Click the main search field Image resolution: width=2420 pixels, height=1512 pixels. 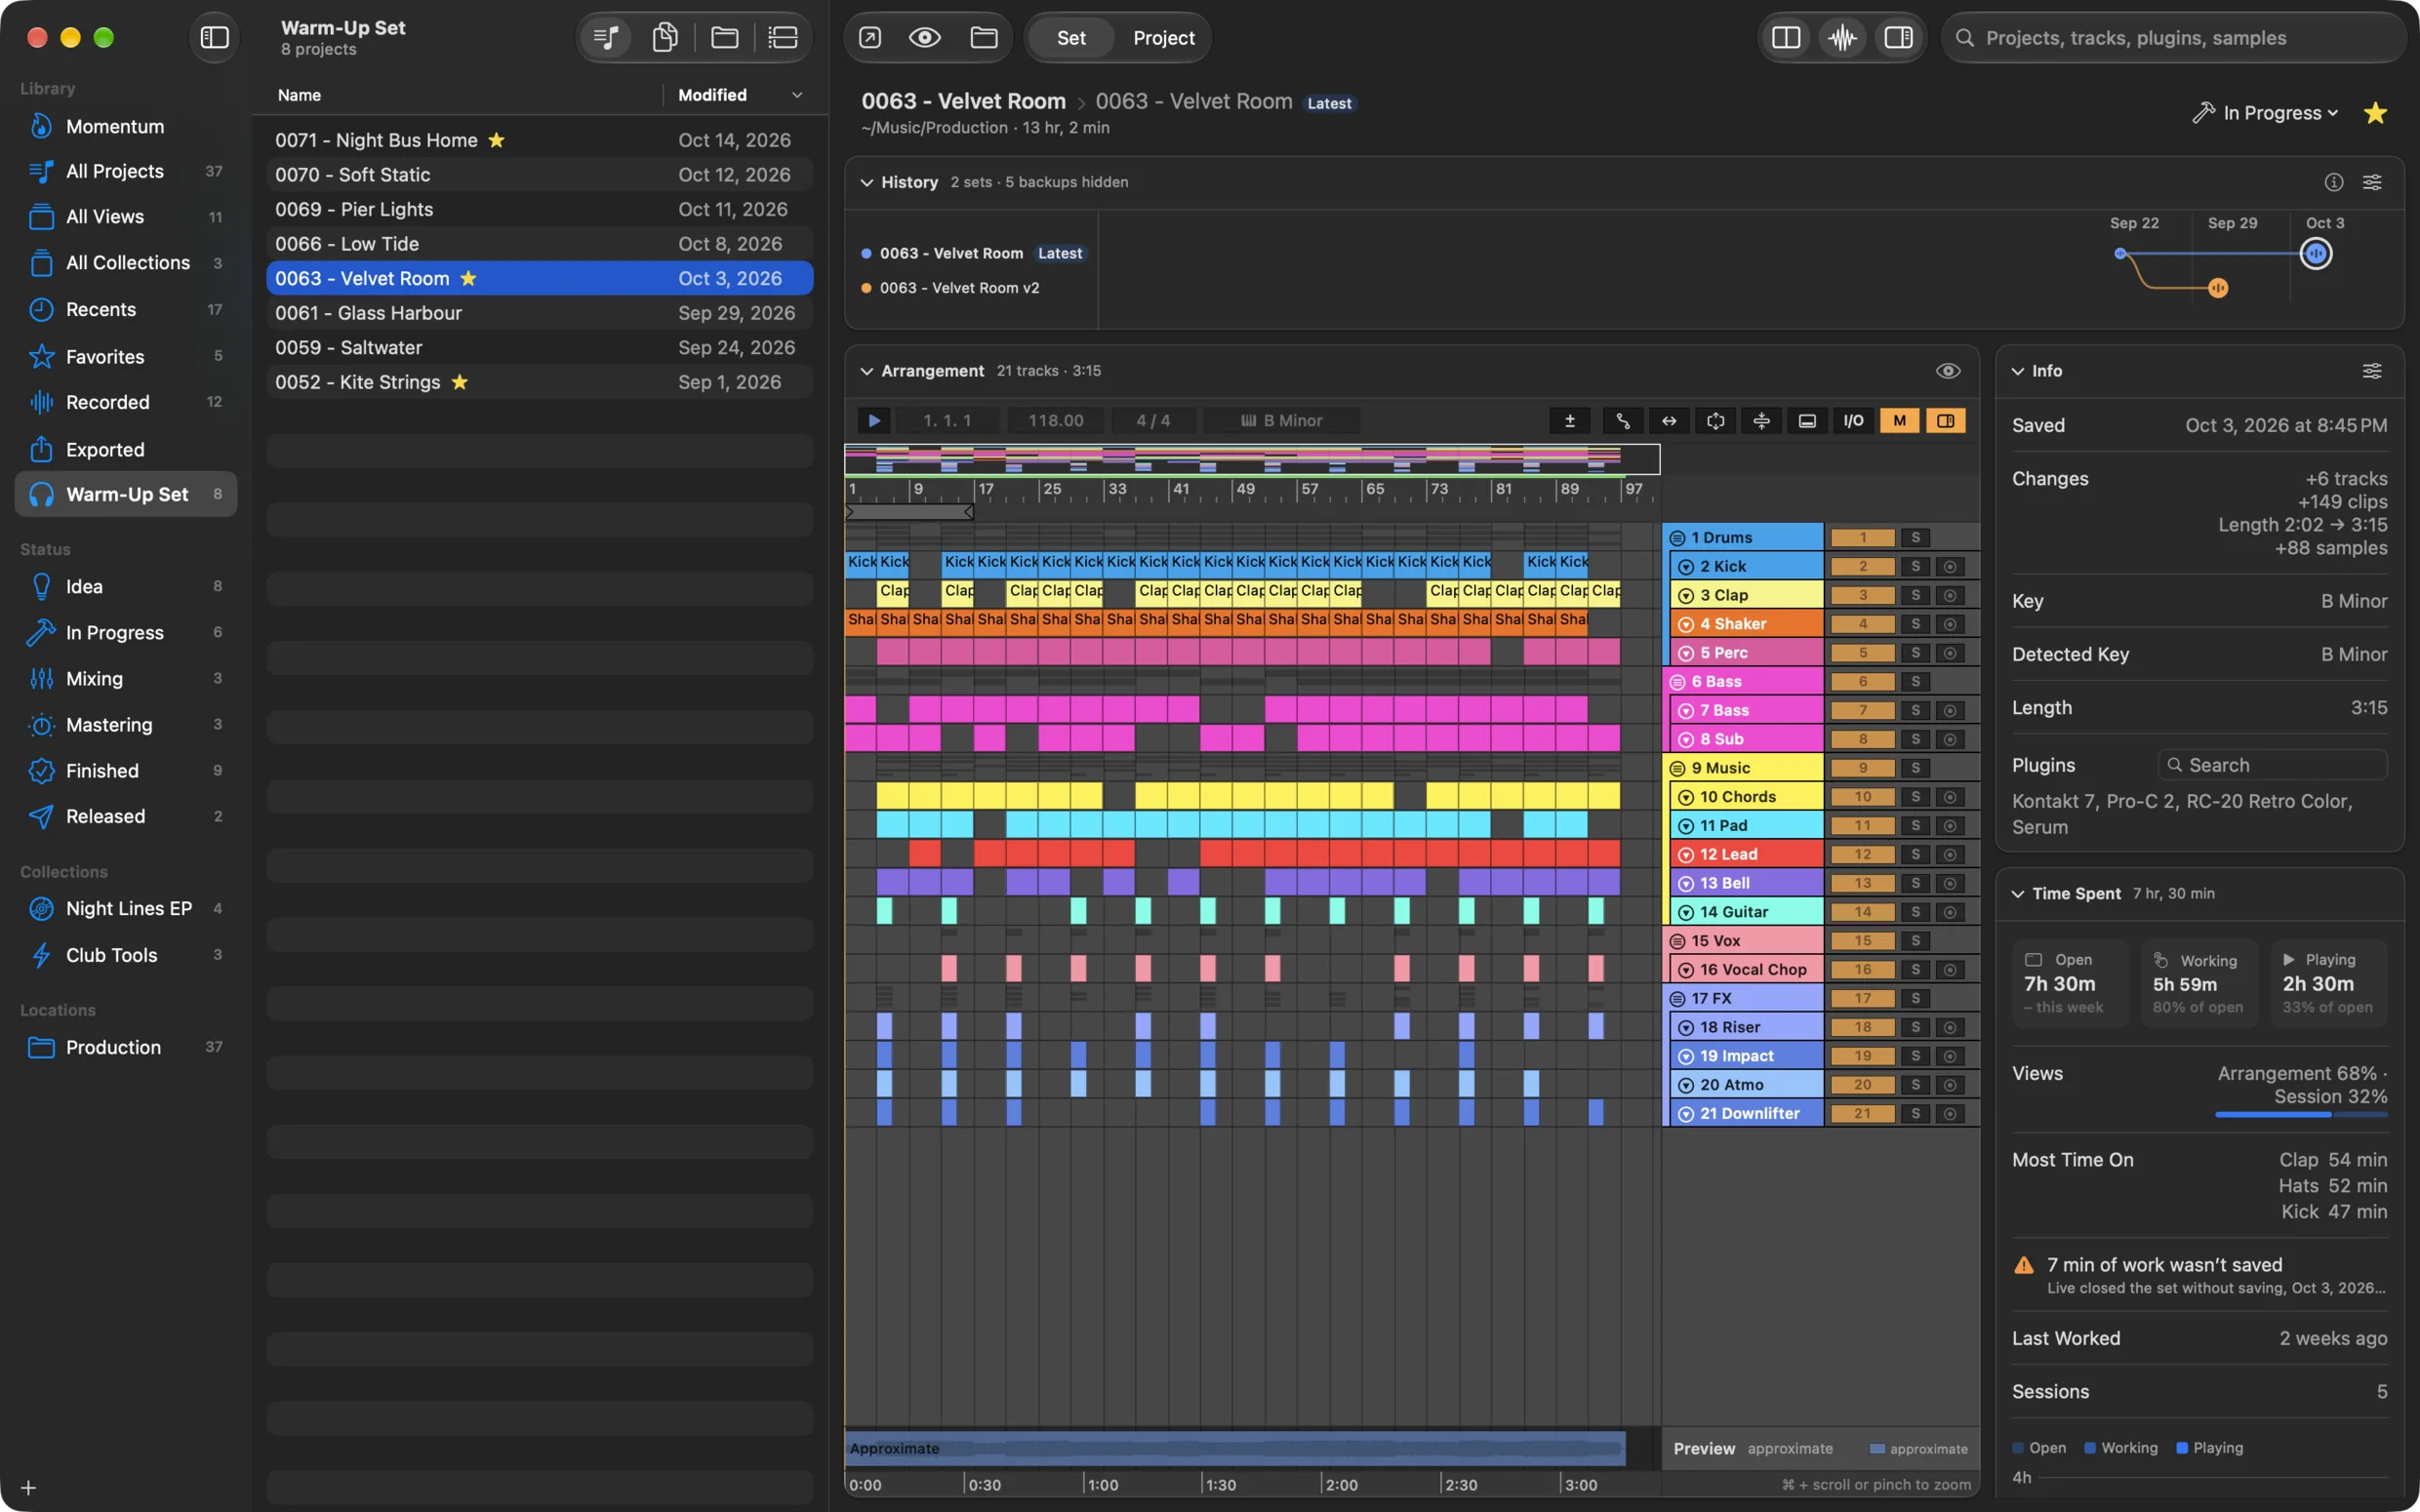(2172, 38)
